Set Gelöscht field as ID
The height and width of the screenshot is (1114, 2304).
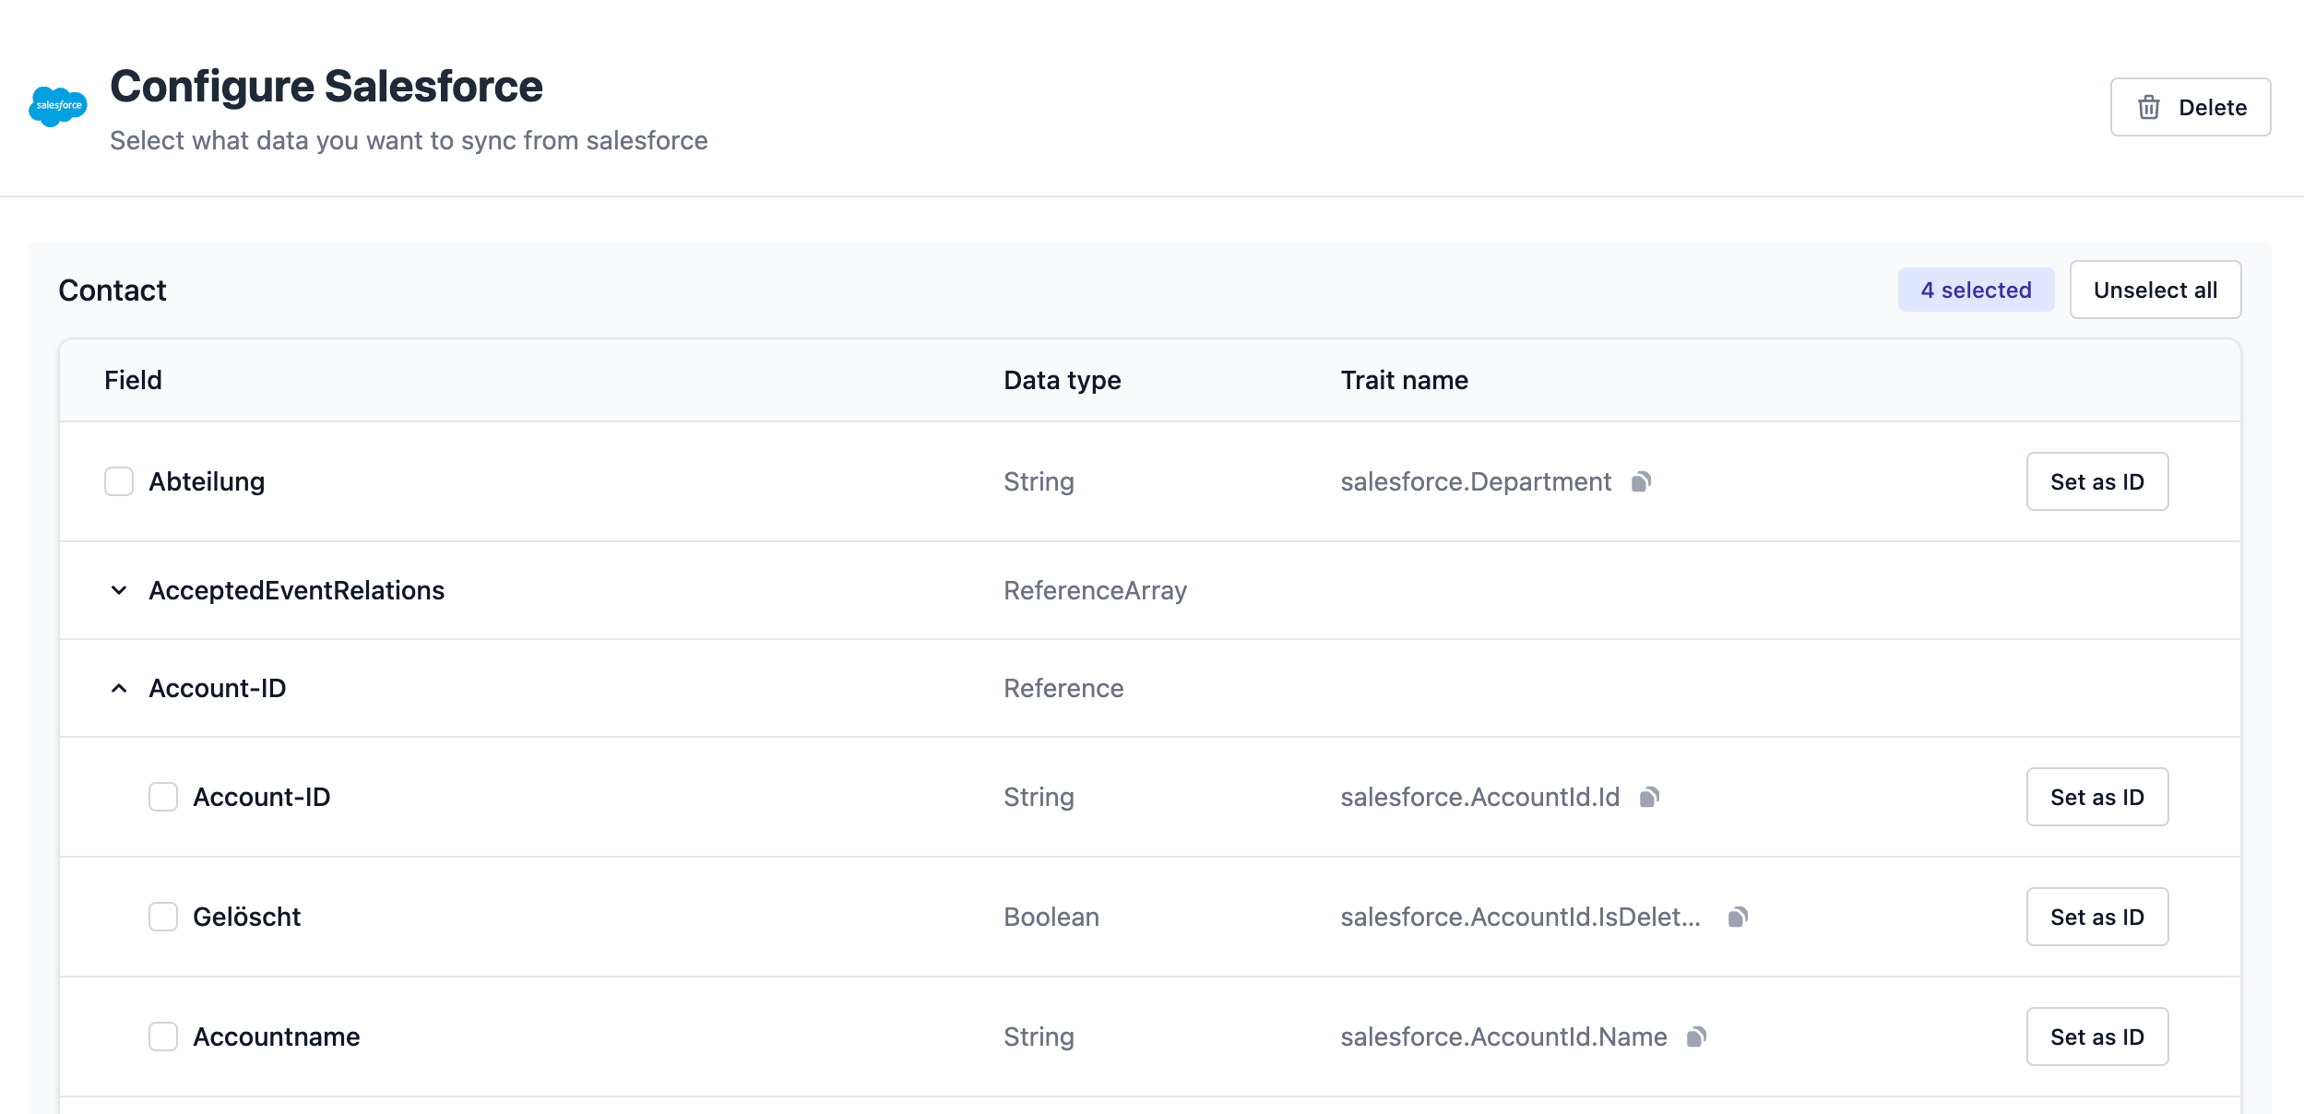[x=2096, y=917]
